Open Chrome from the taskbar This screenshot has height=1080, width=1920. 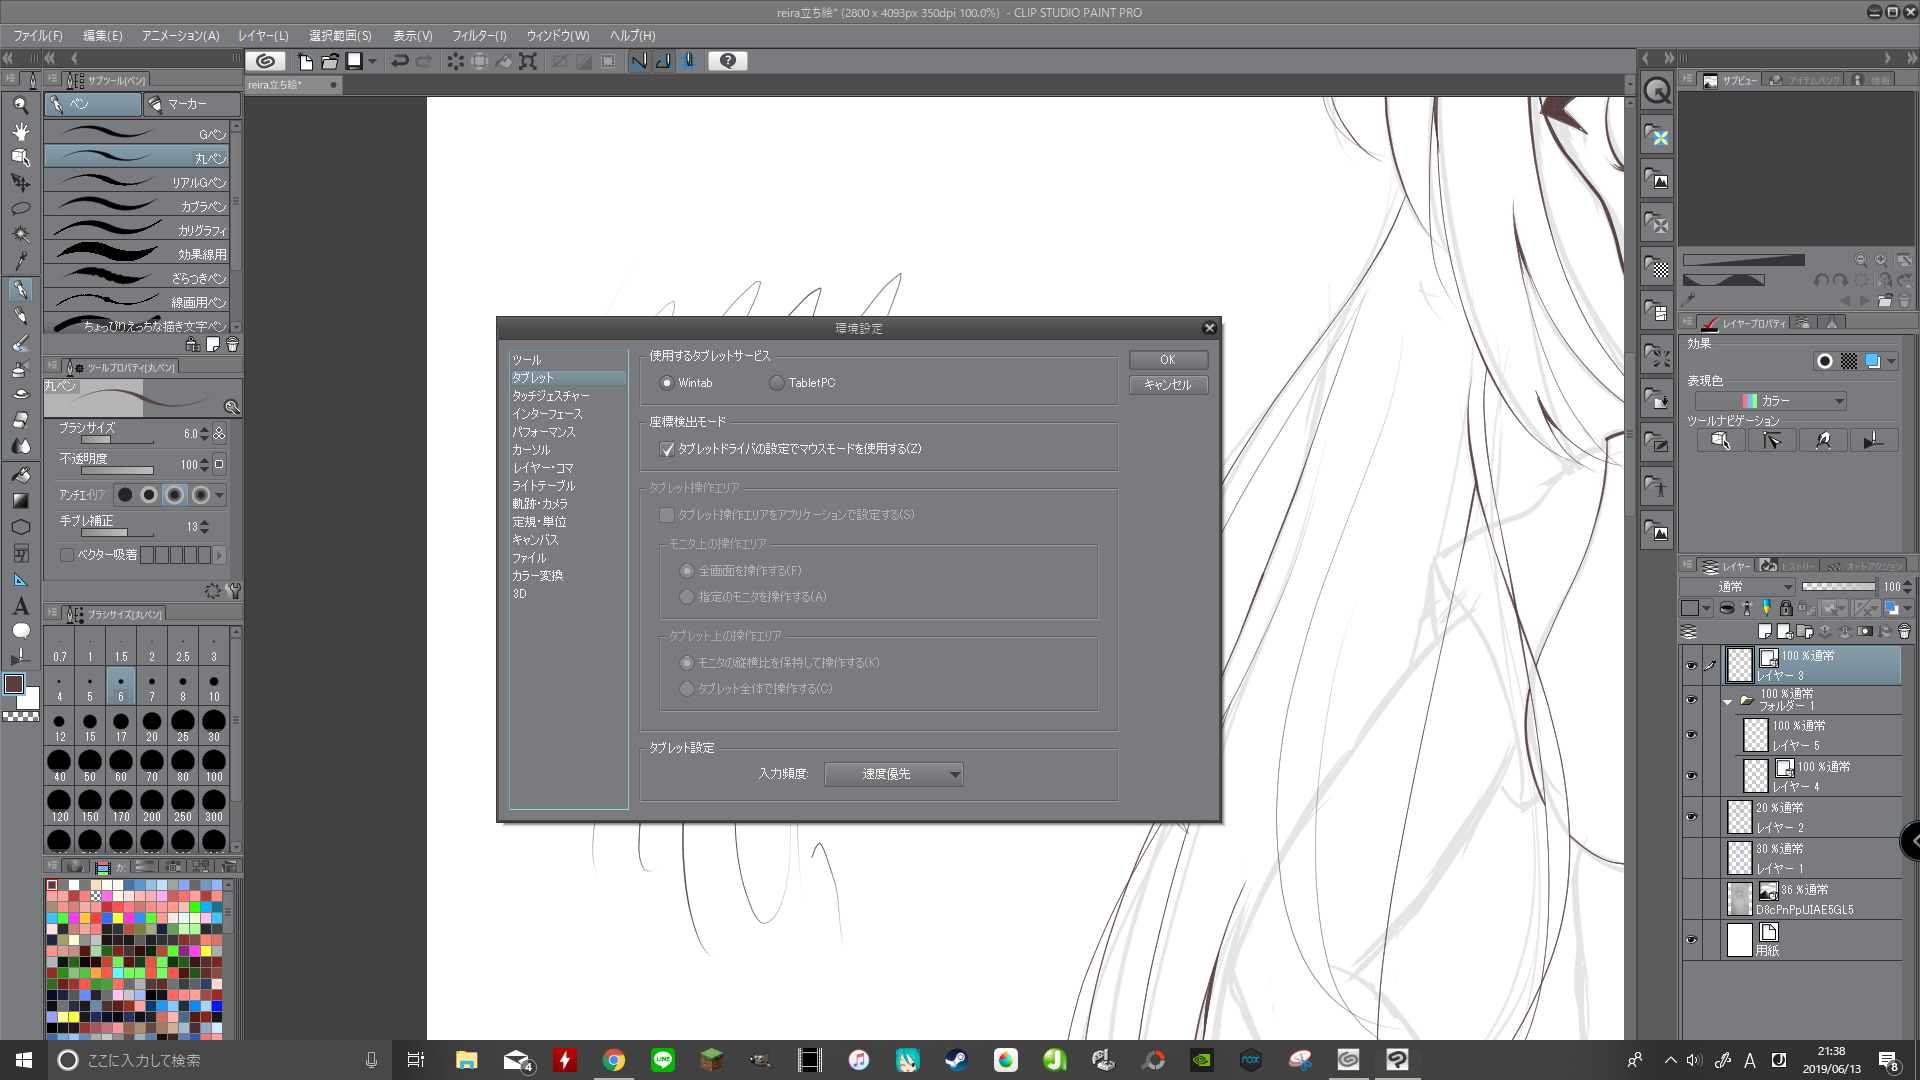614,1060
